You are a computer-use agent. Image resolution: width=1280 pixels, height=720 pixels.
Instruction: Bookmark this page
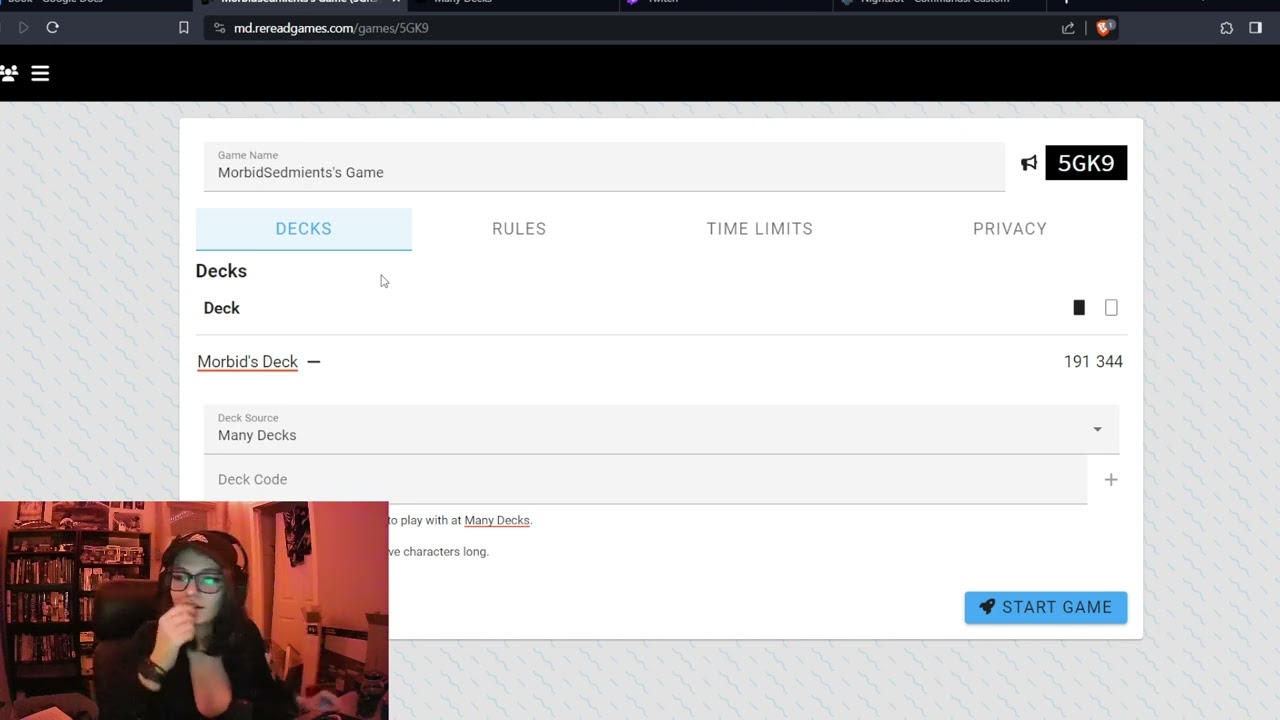(184, 28)
